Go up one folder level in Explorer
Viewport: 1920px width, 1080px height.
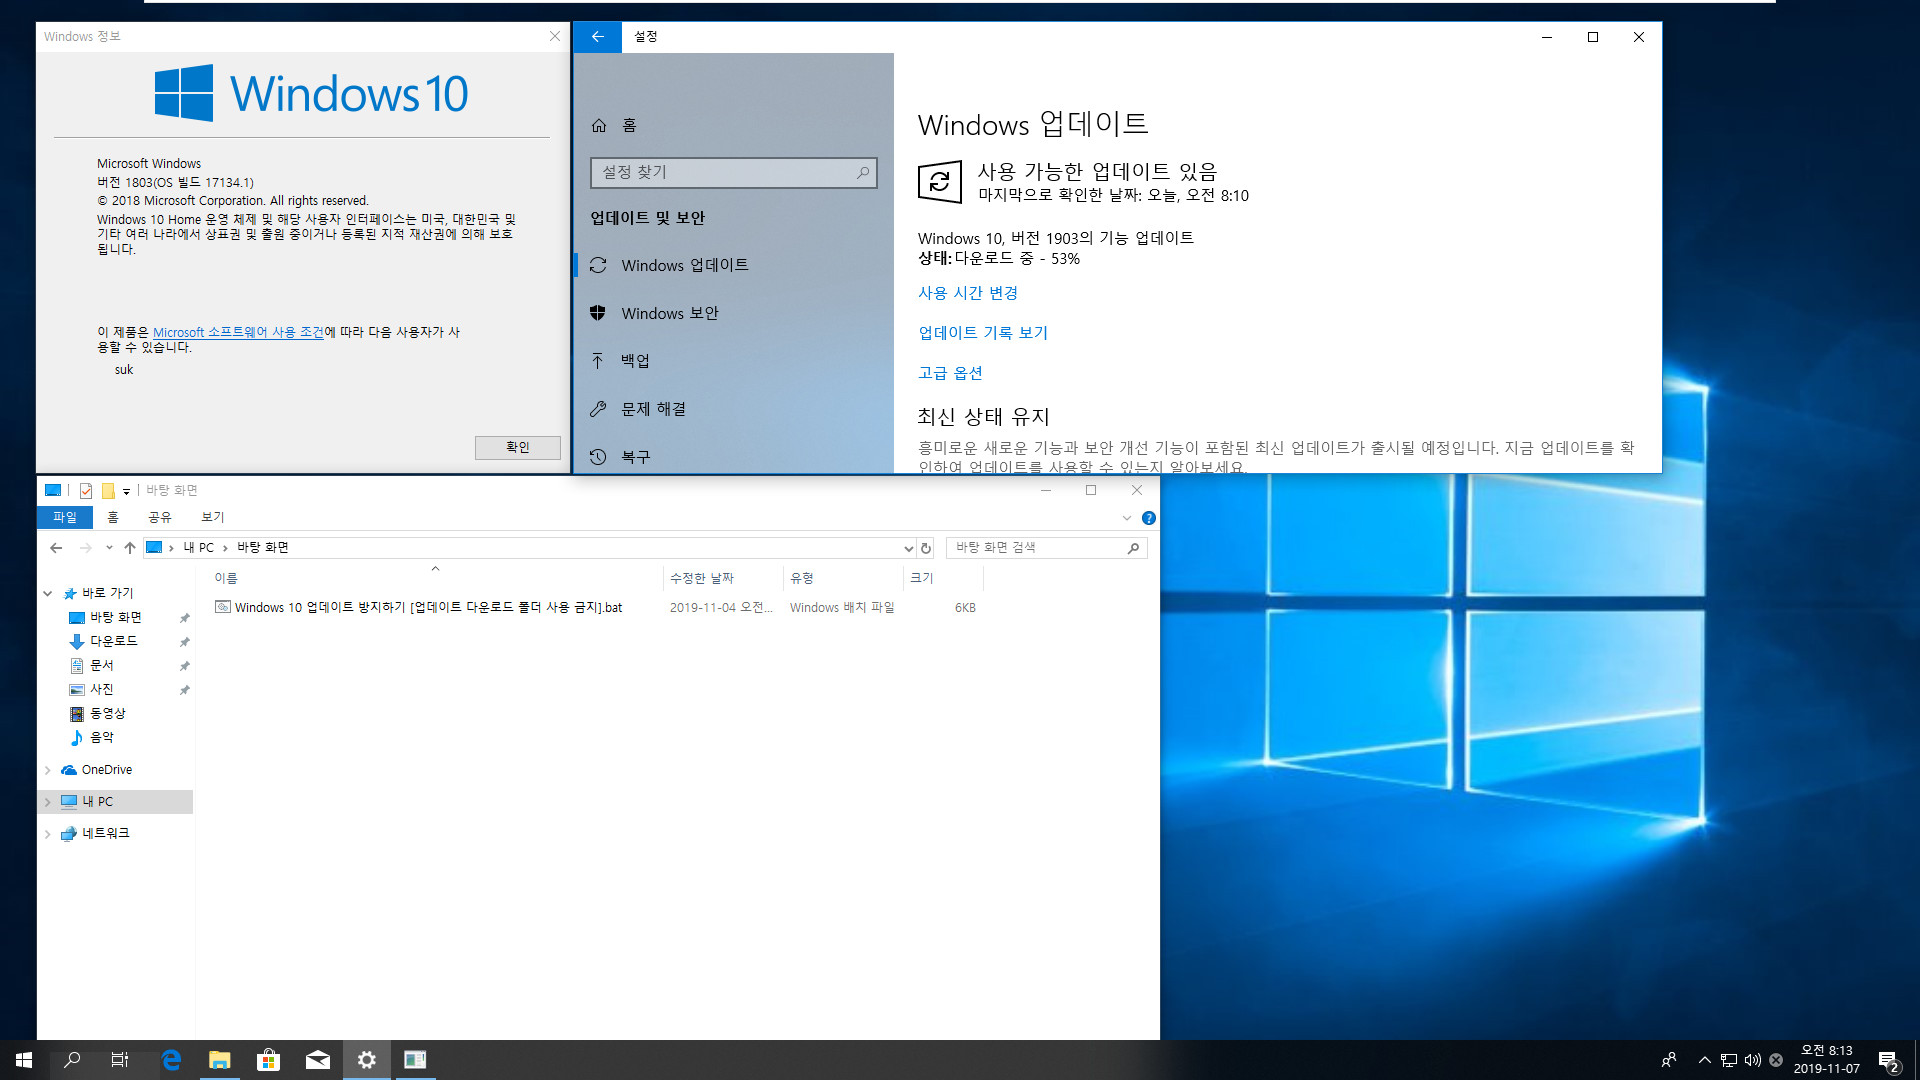point(130,548)
